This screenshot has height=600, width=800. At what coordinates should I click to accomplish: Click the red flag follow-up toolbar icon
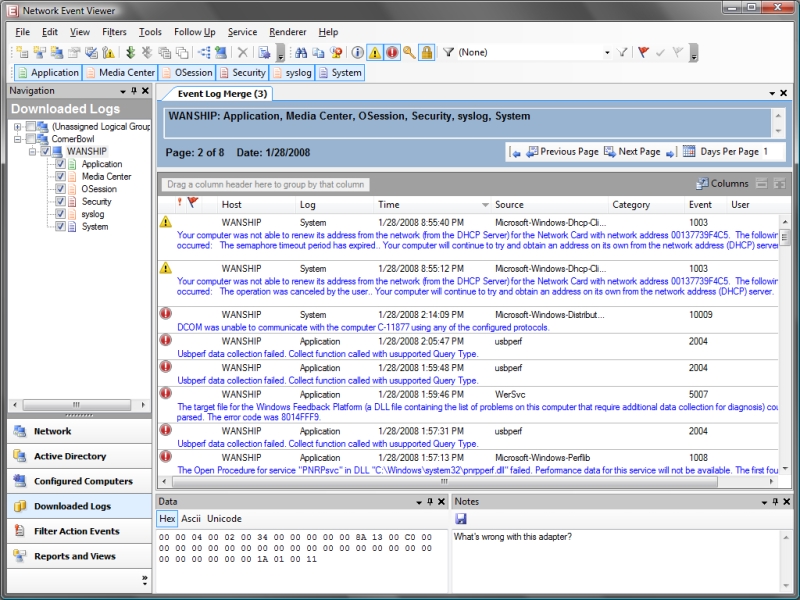[643, 52]
